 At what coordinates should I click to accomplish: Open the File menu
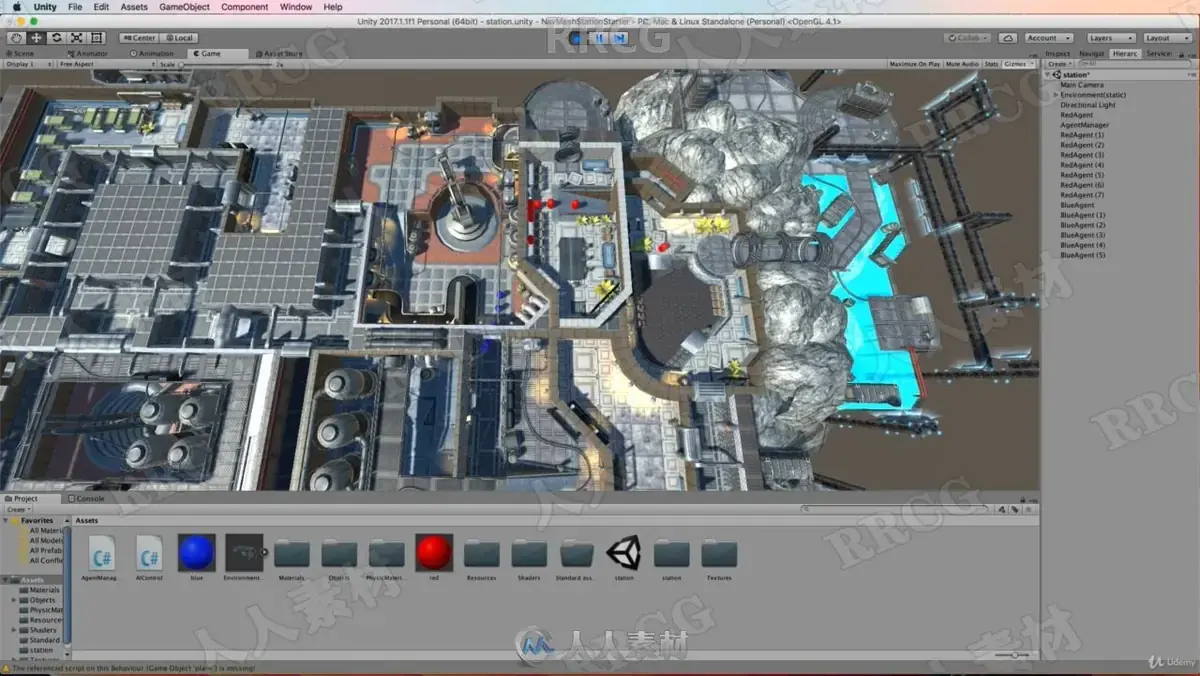tap(75, 7)
